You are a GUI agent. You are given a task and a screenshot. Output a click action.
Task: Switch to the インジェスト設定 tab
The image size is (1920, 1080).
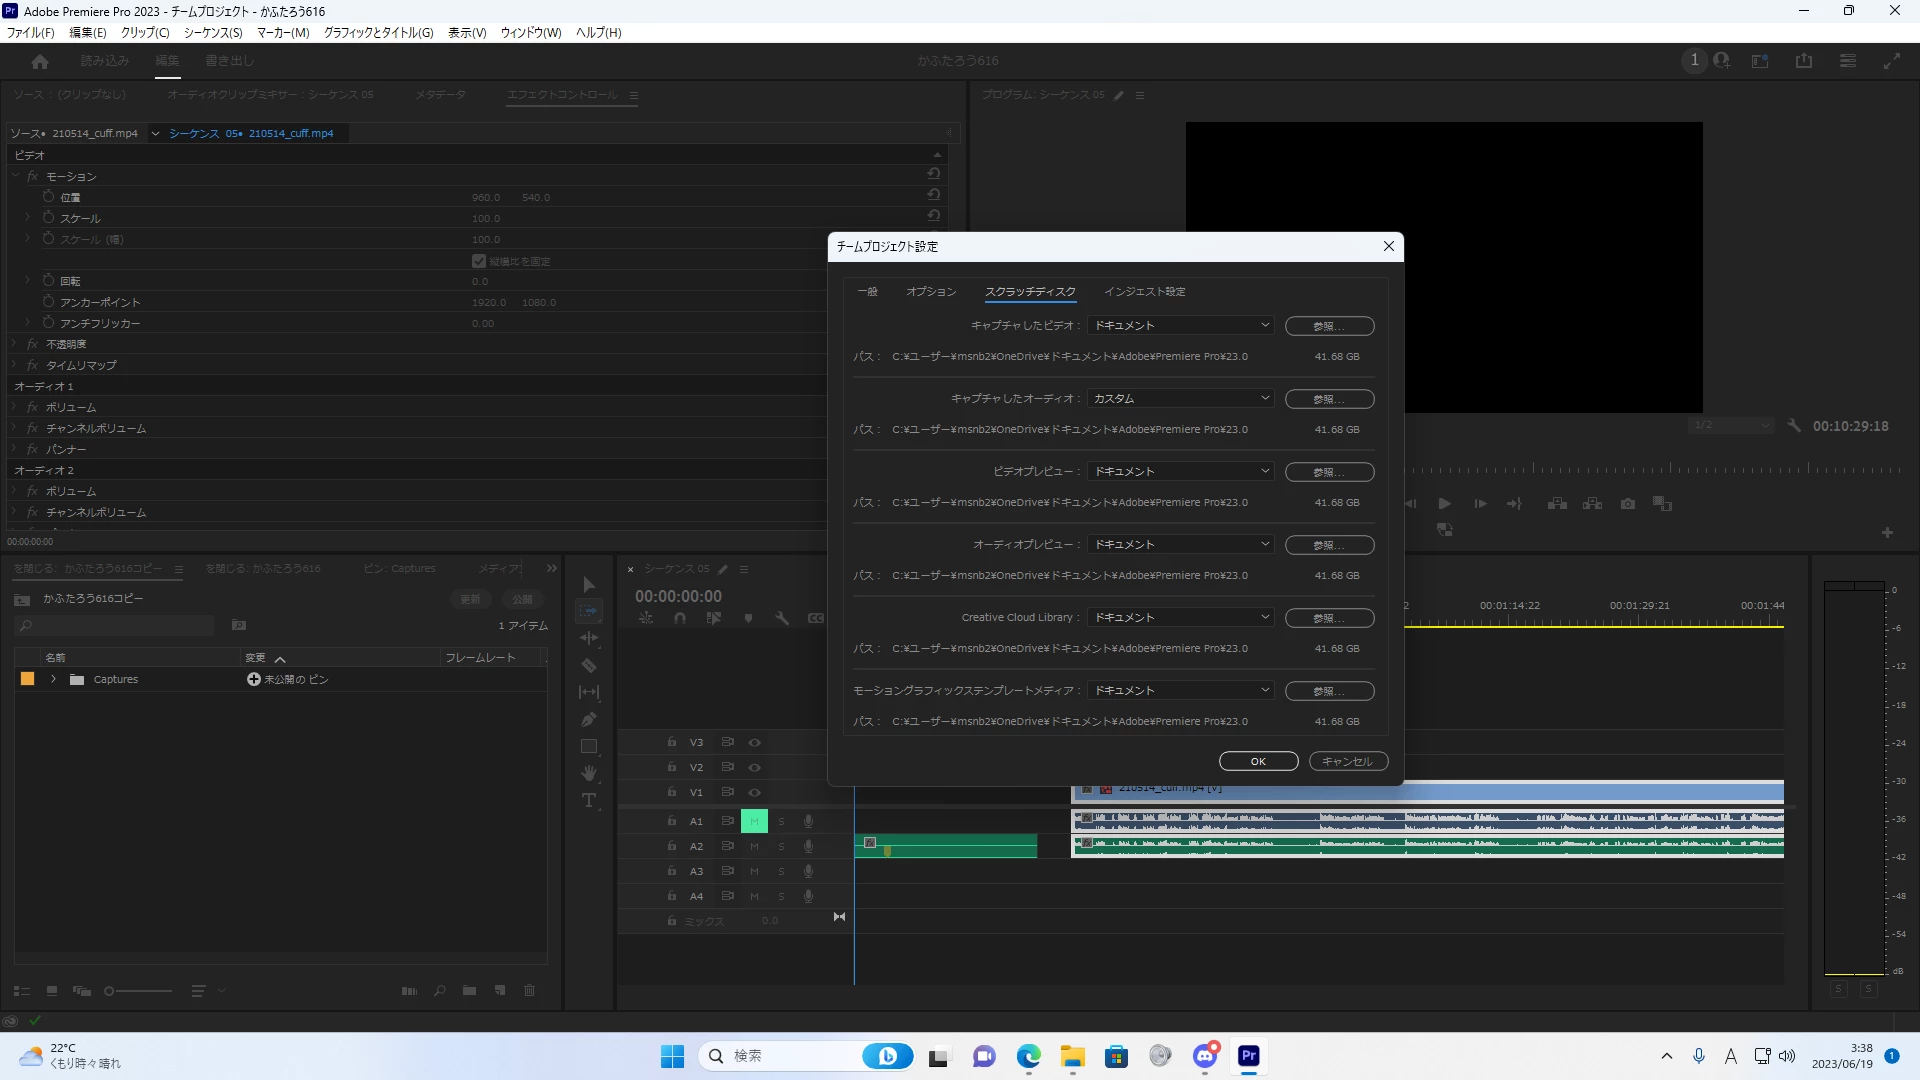click(1144, 292)
